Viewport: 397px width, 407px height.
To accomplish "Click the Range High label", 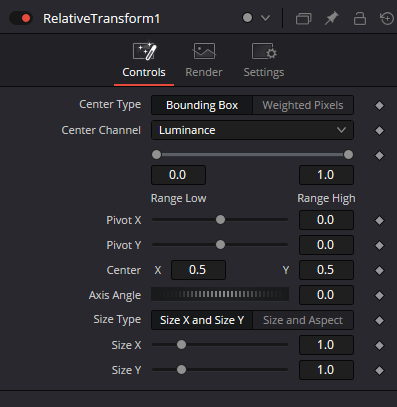I will (x=326, y=198).
